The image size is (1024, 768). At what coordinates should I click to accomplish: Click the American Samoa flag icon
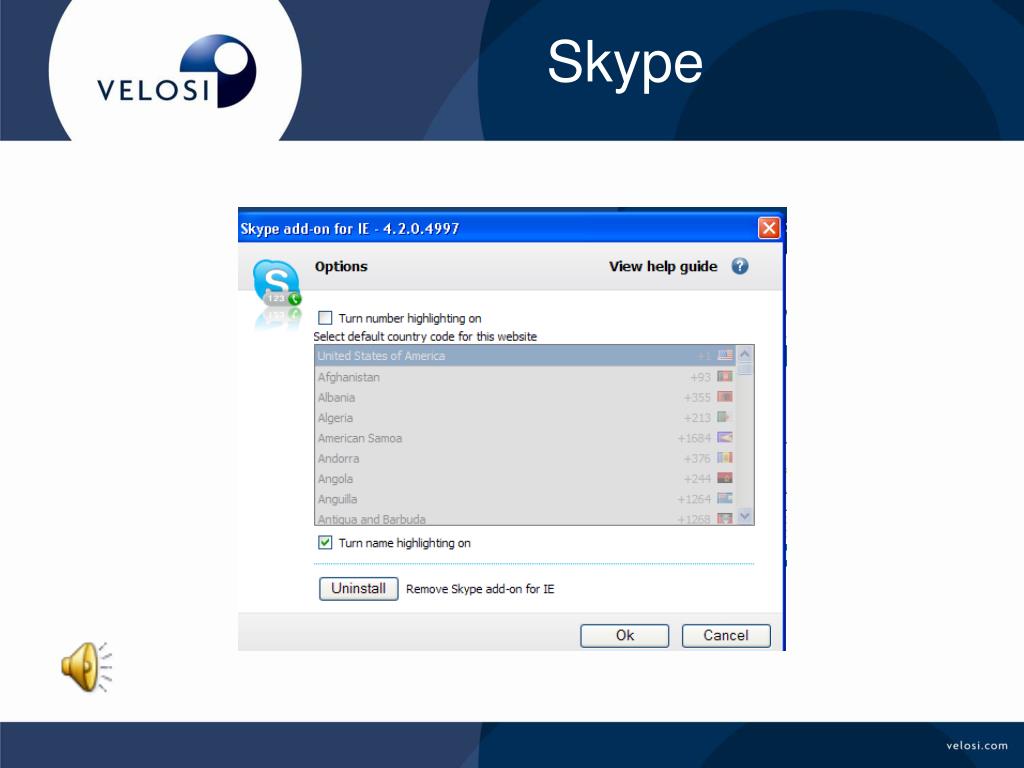coord(725,437)
